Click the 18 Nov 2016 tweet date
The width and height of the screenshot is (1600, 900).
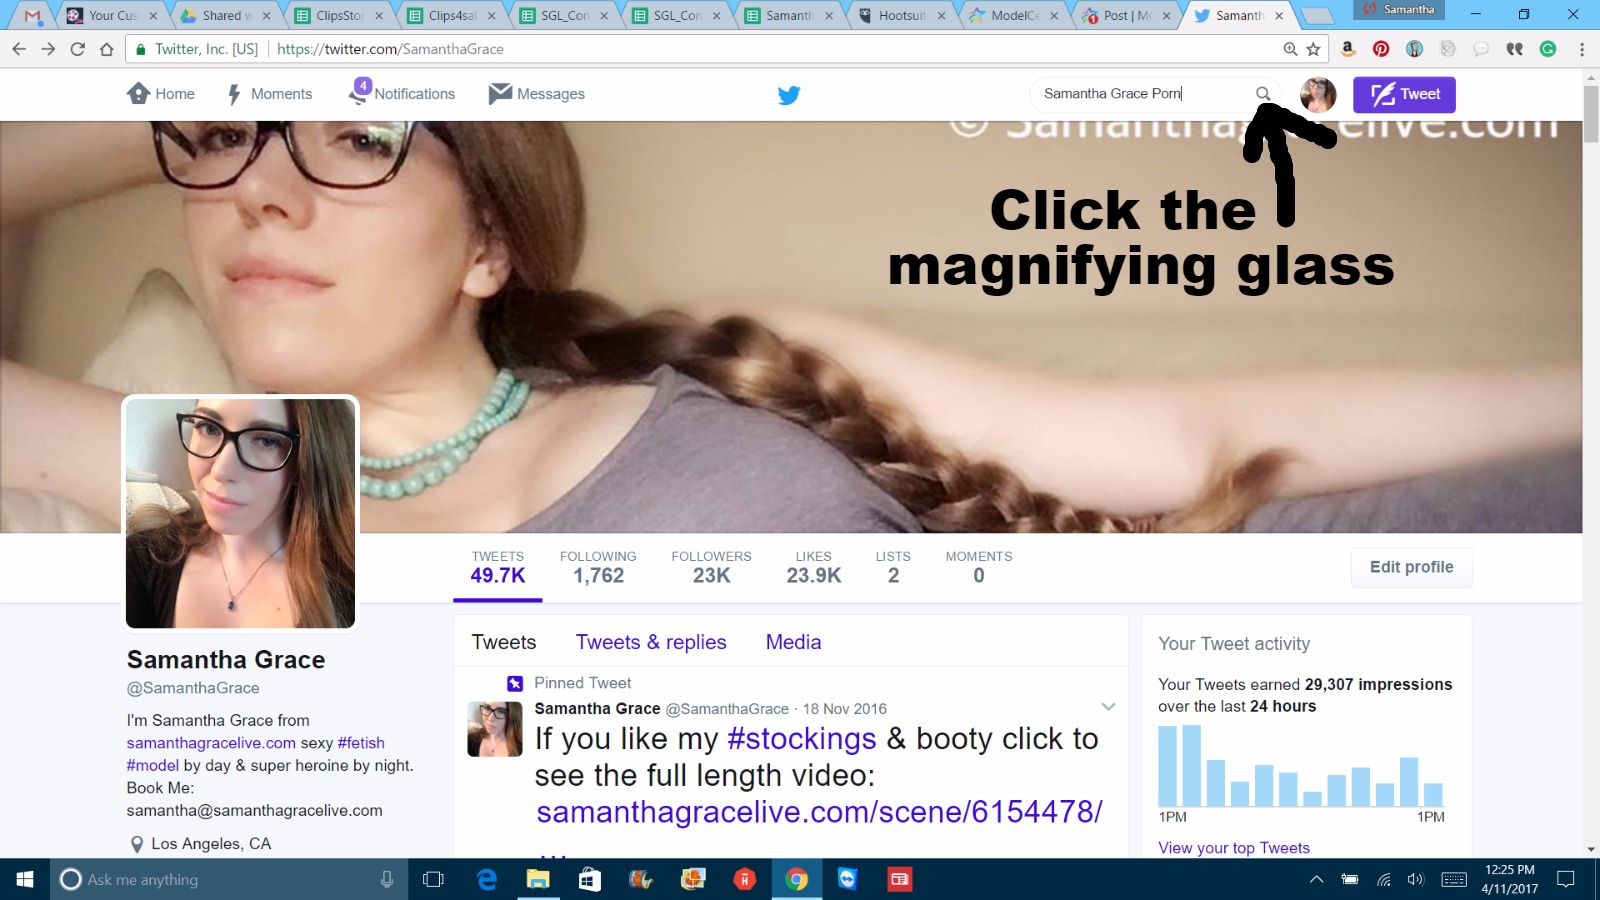click(845, 709)
